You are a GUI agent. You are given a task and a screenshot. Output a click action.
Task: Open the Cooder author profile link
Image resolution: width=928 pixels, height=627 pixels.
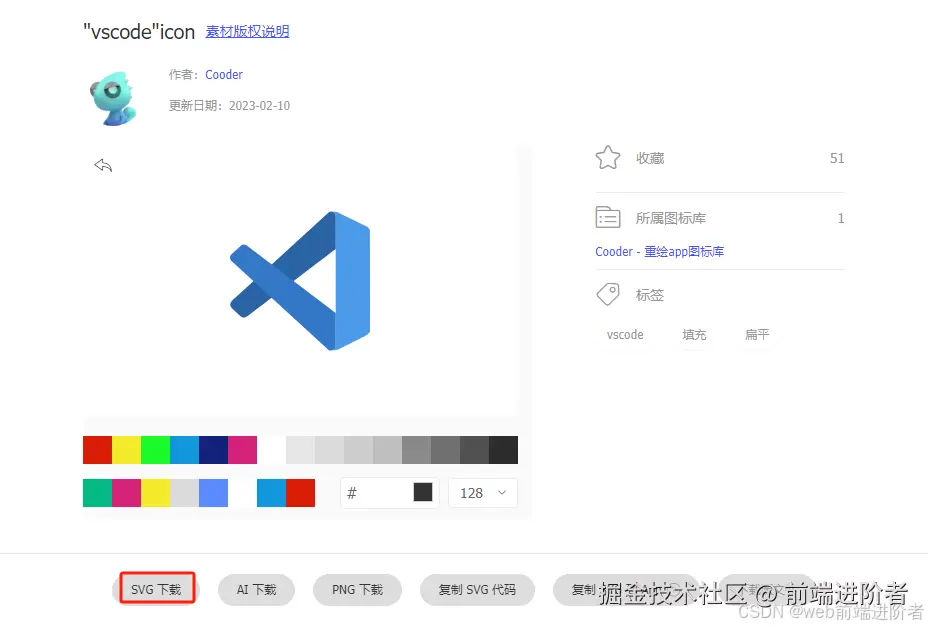(x=224, y=74)
